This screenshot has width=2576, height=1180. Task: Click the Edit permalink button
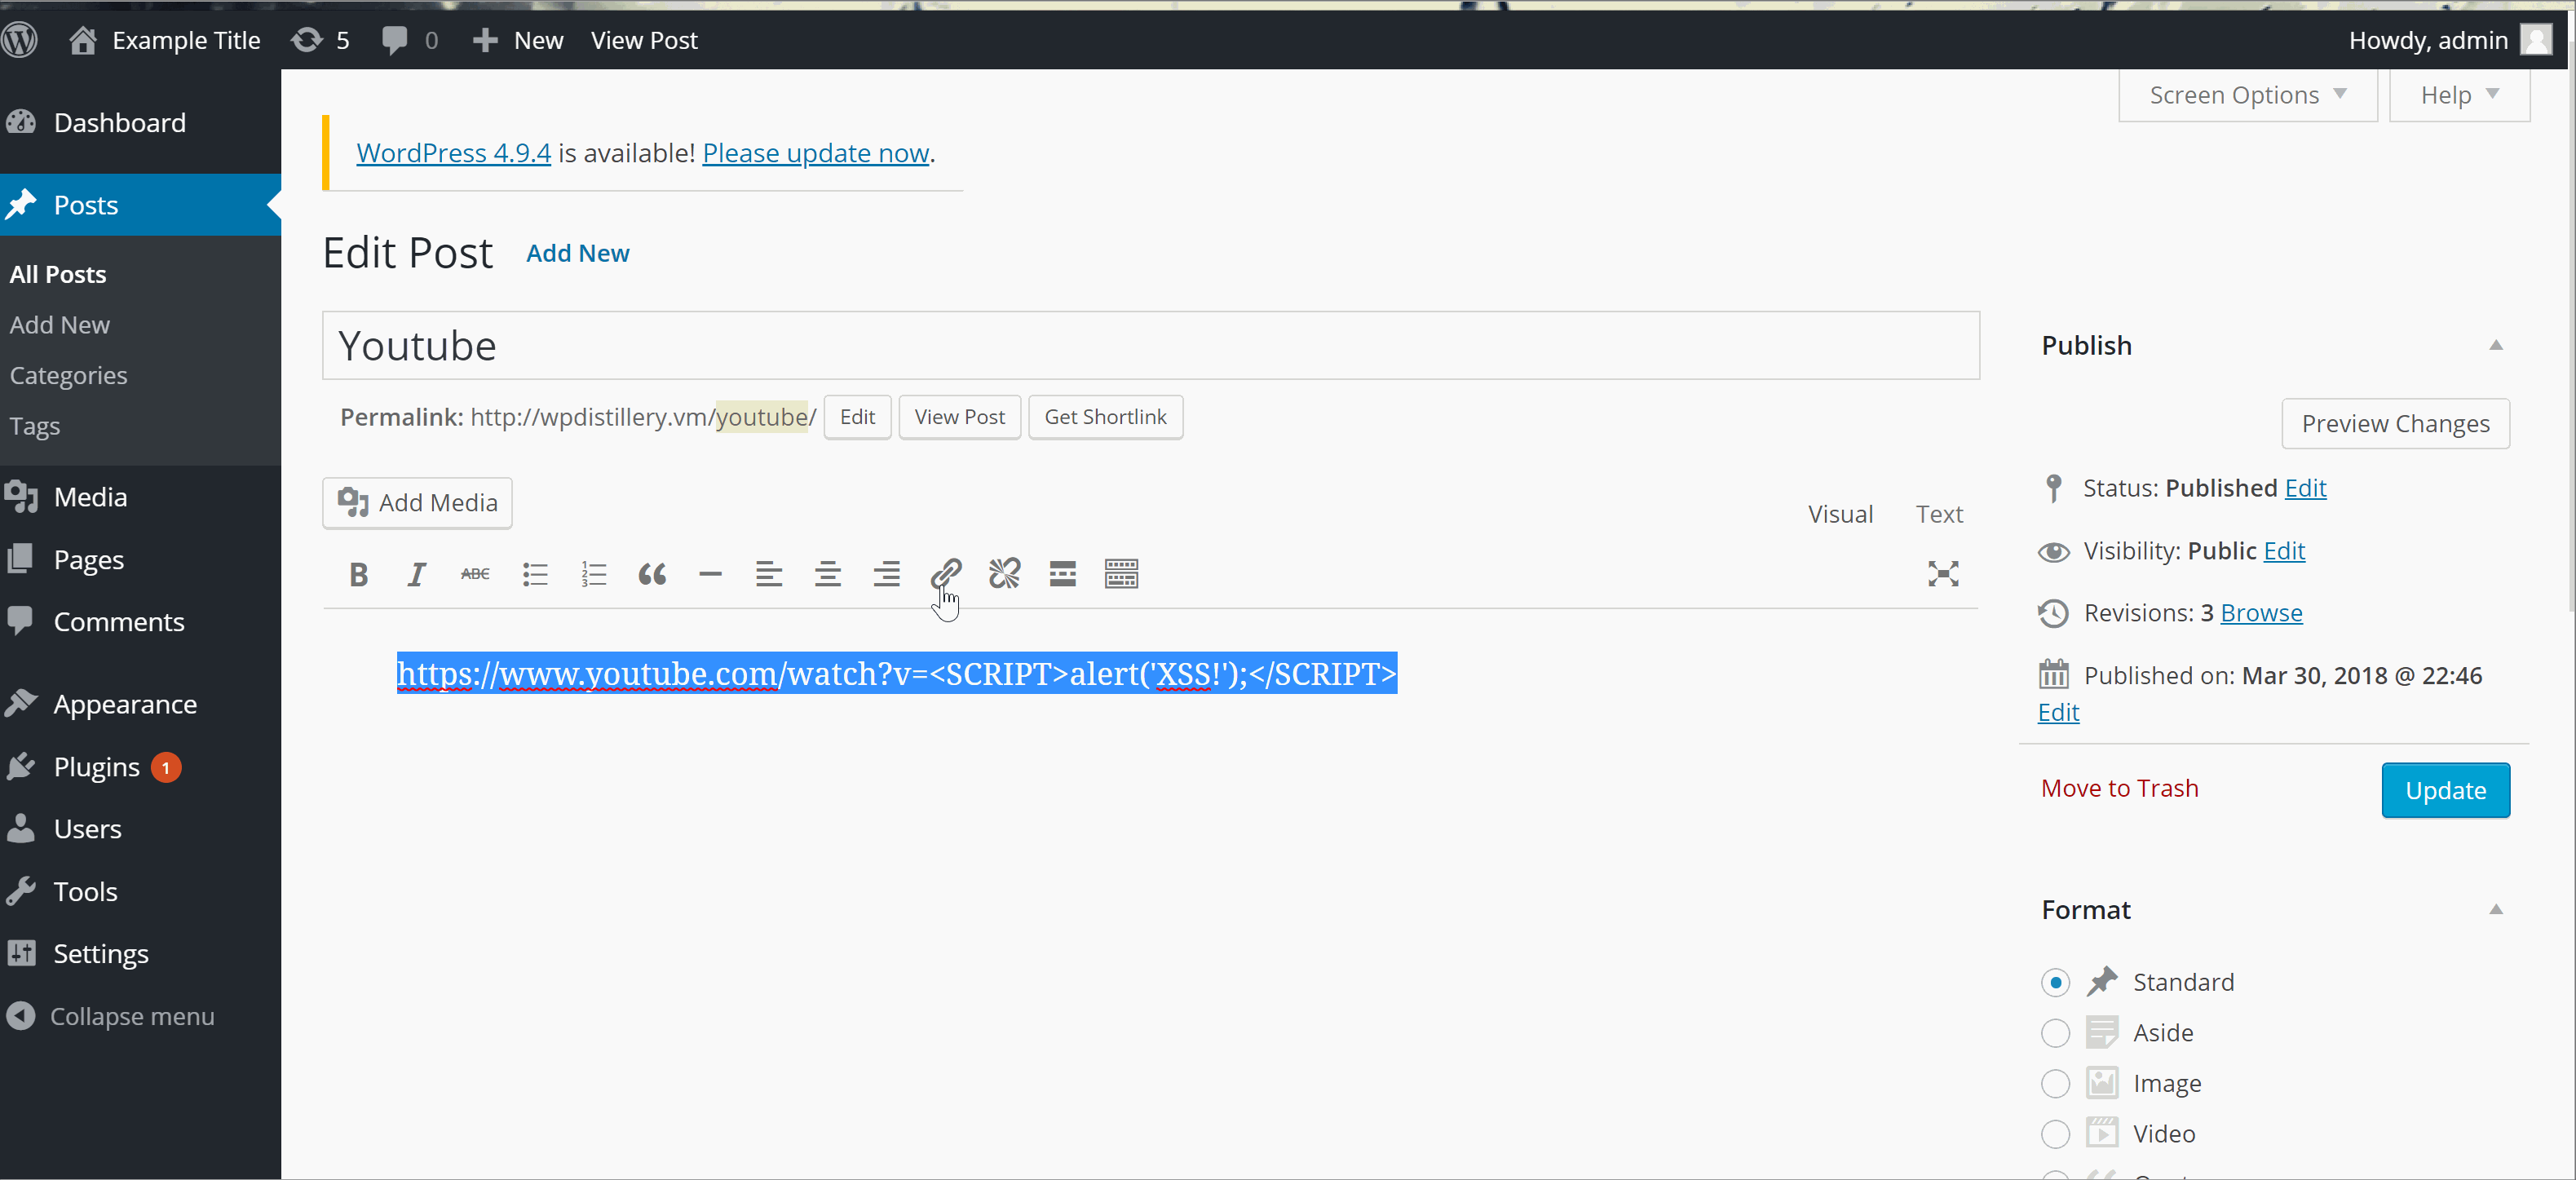(857, 417)
